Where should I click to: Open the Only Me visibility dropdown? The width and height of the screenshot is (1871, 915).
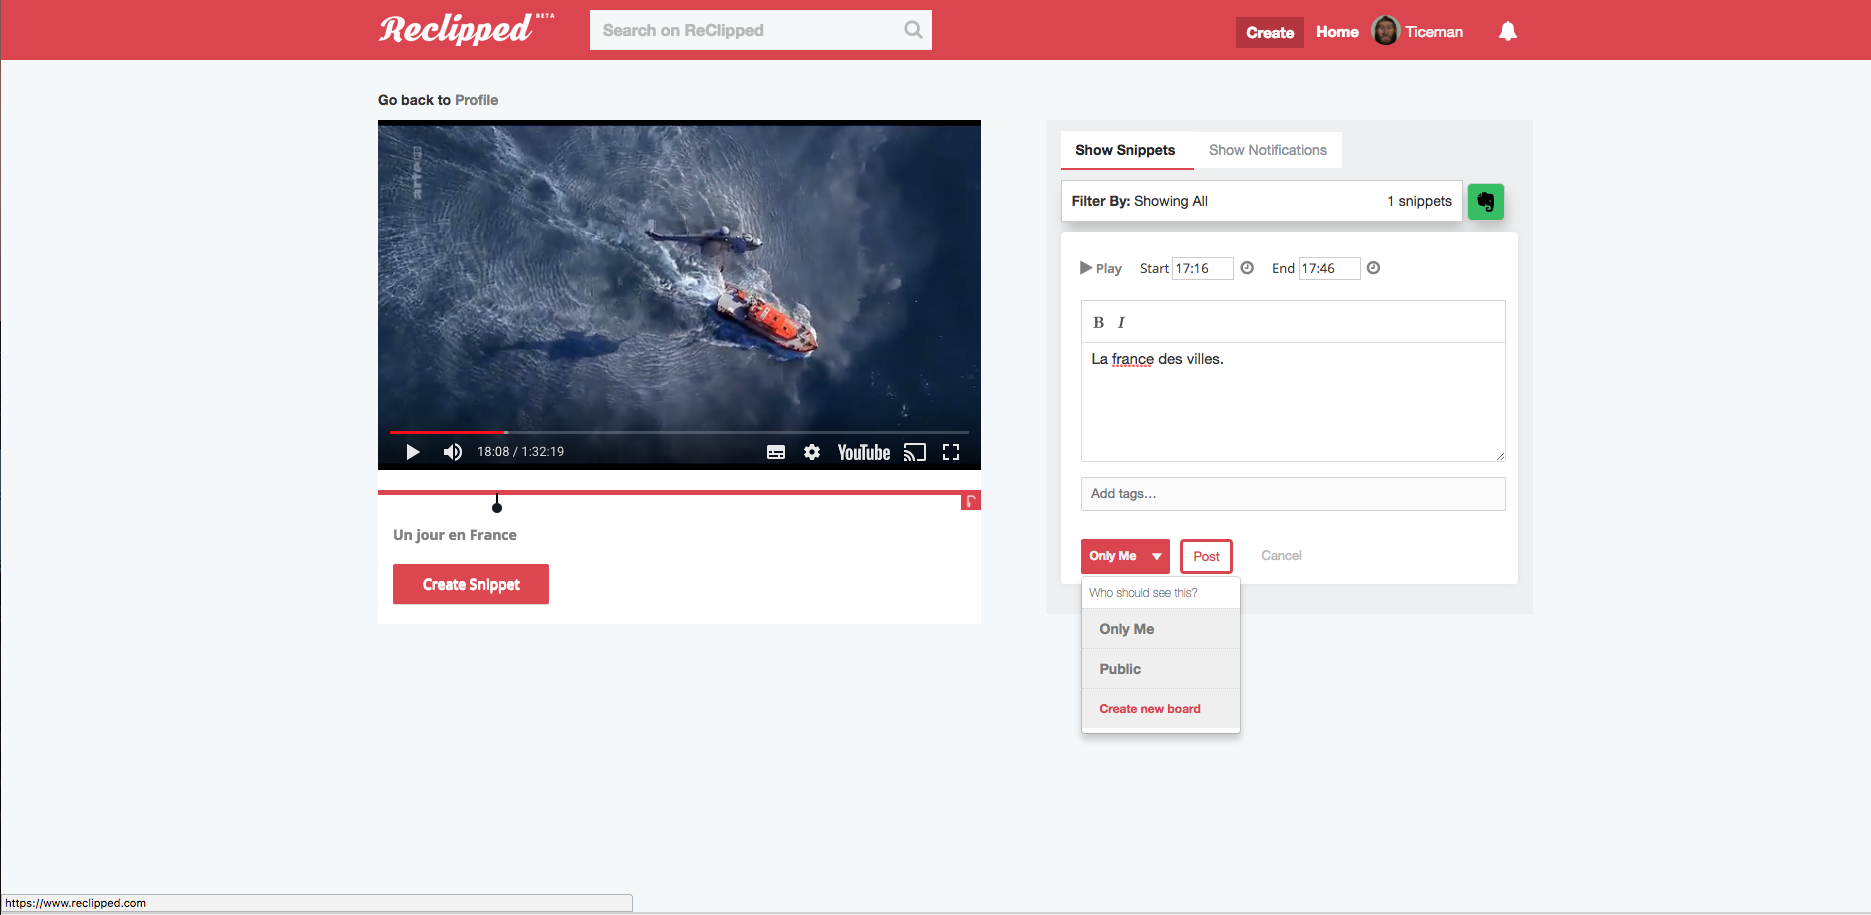pos(1125,556)
